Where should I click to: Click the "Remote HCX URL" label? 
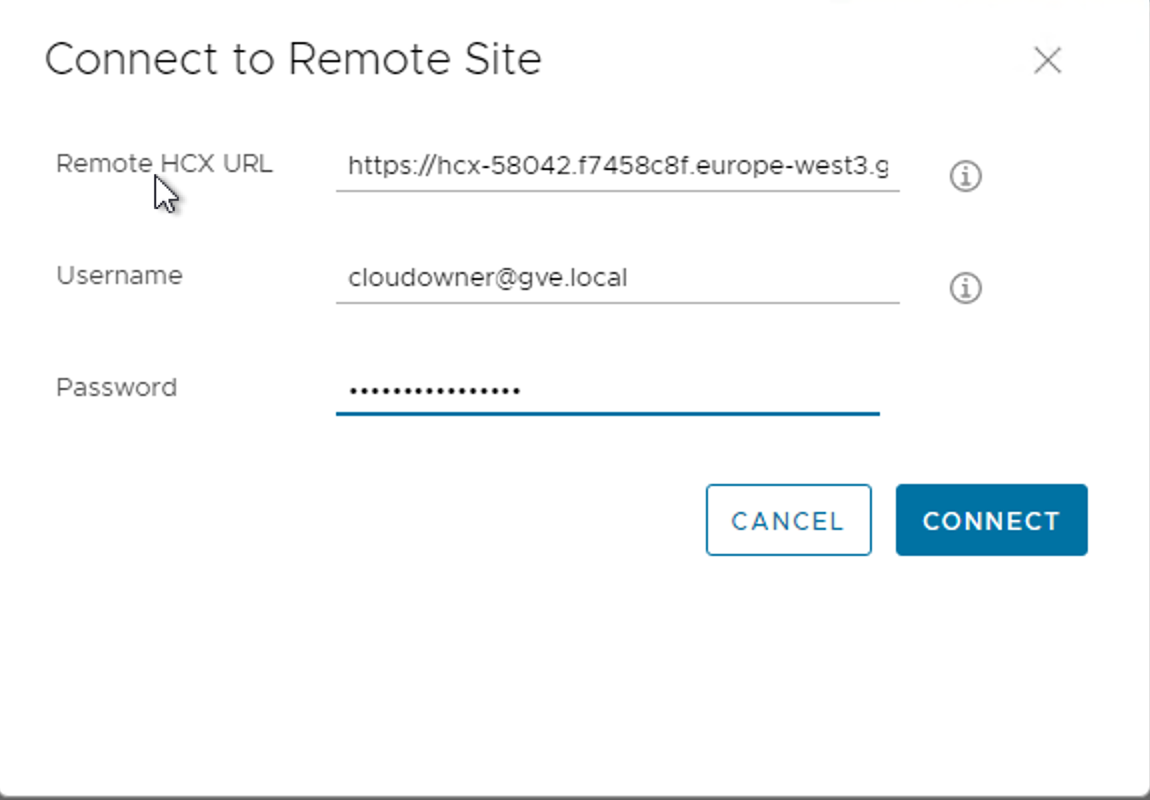[x=164, y=164]
